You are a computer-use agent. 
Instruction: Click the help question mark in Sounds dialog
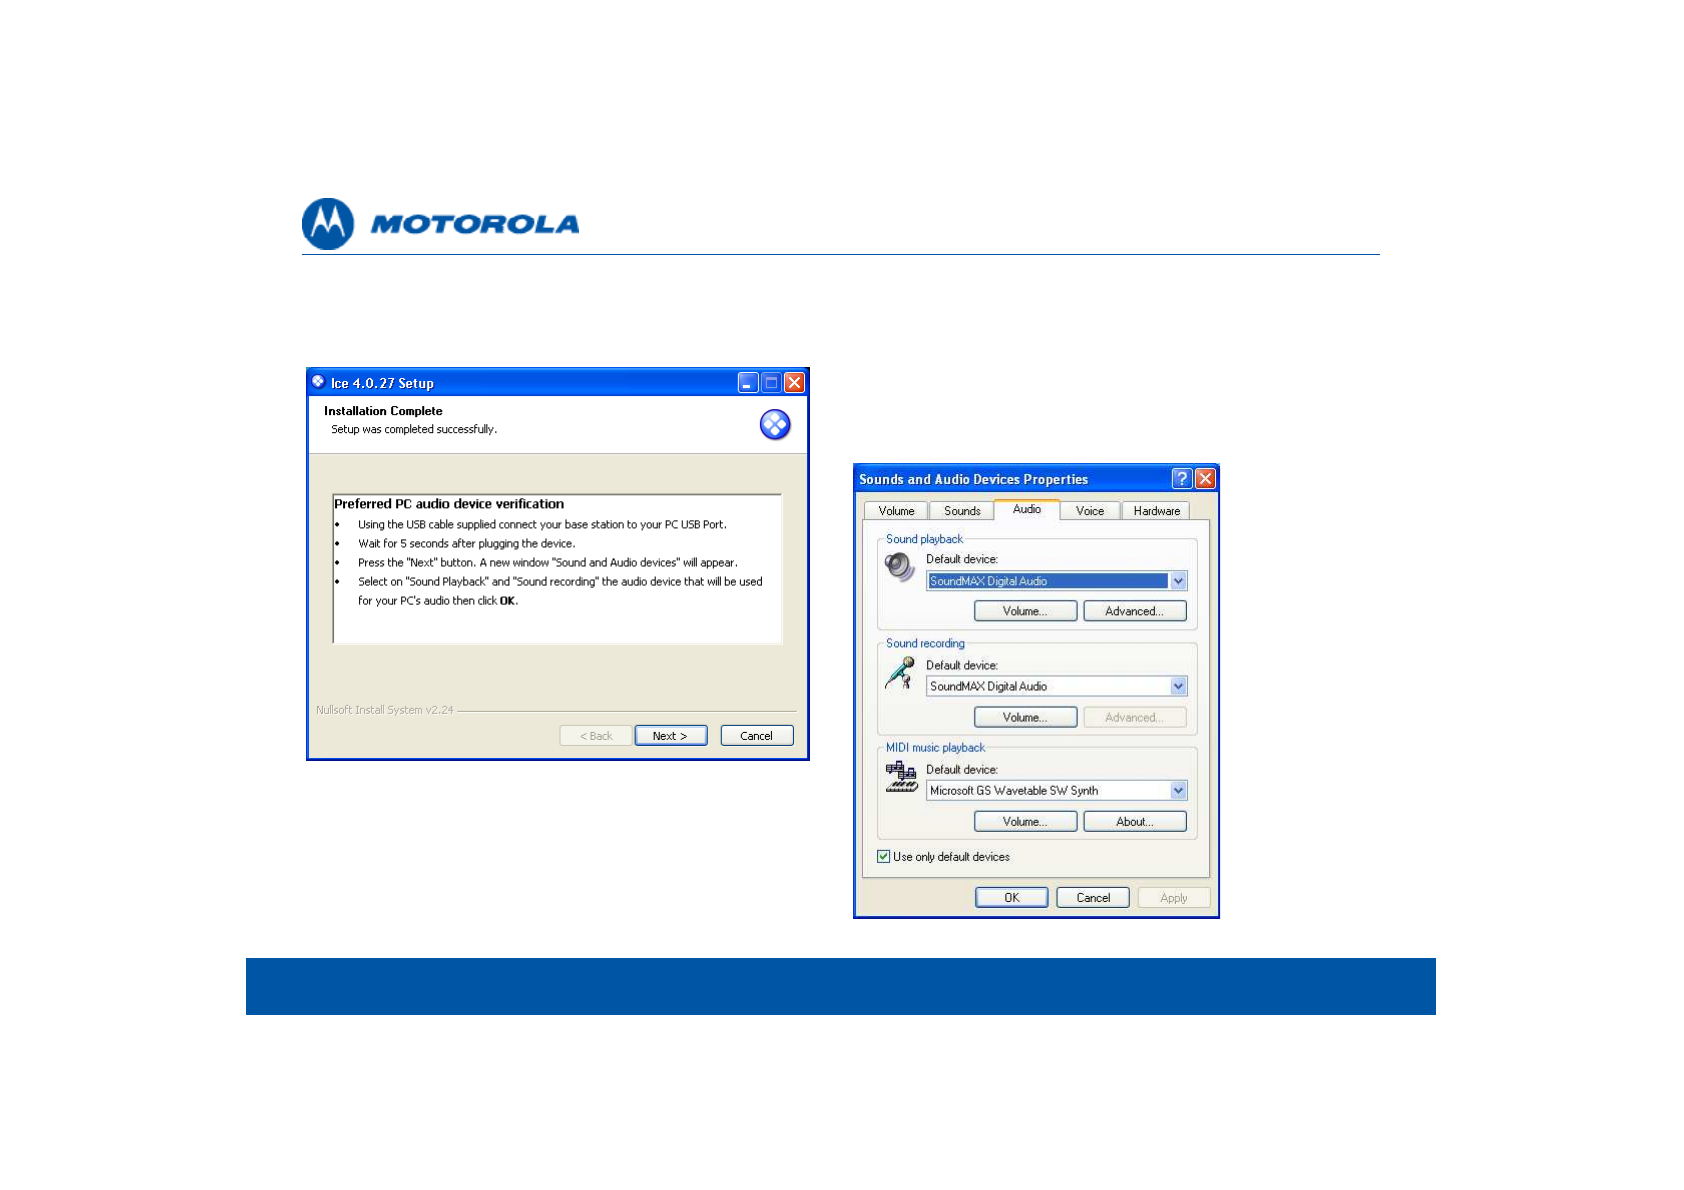click(1182, 479)
